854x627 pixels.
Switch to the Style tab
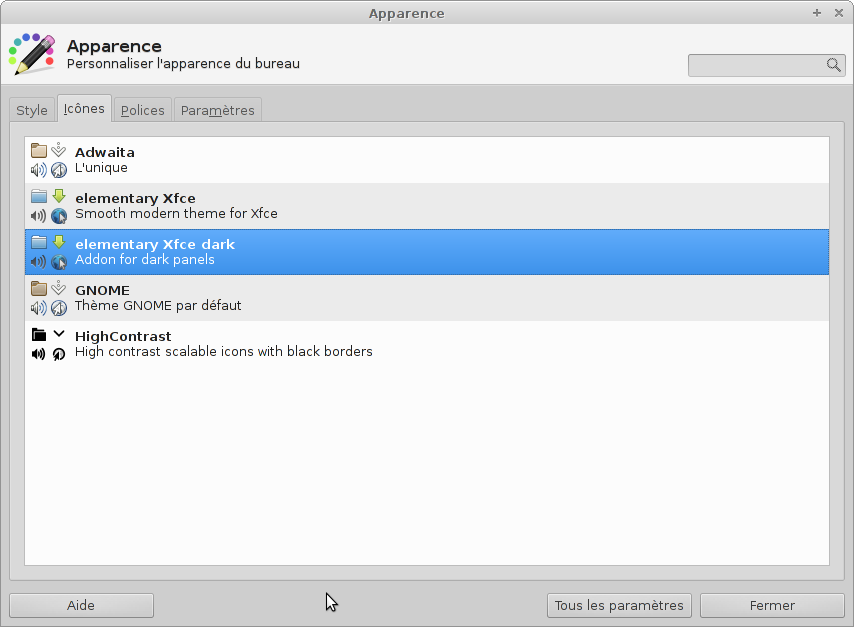[32, 110]
